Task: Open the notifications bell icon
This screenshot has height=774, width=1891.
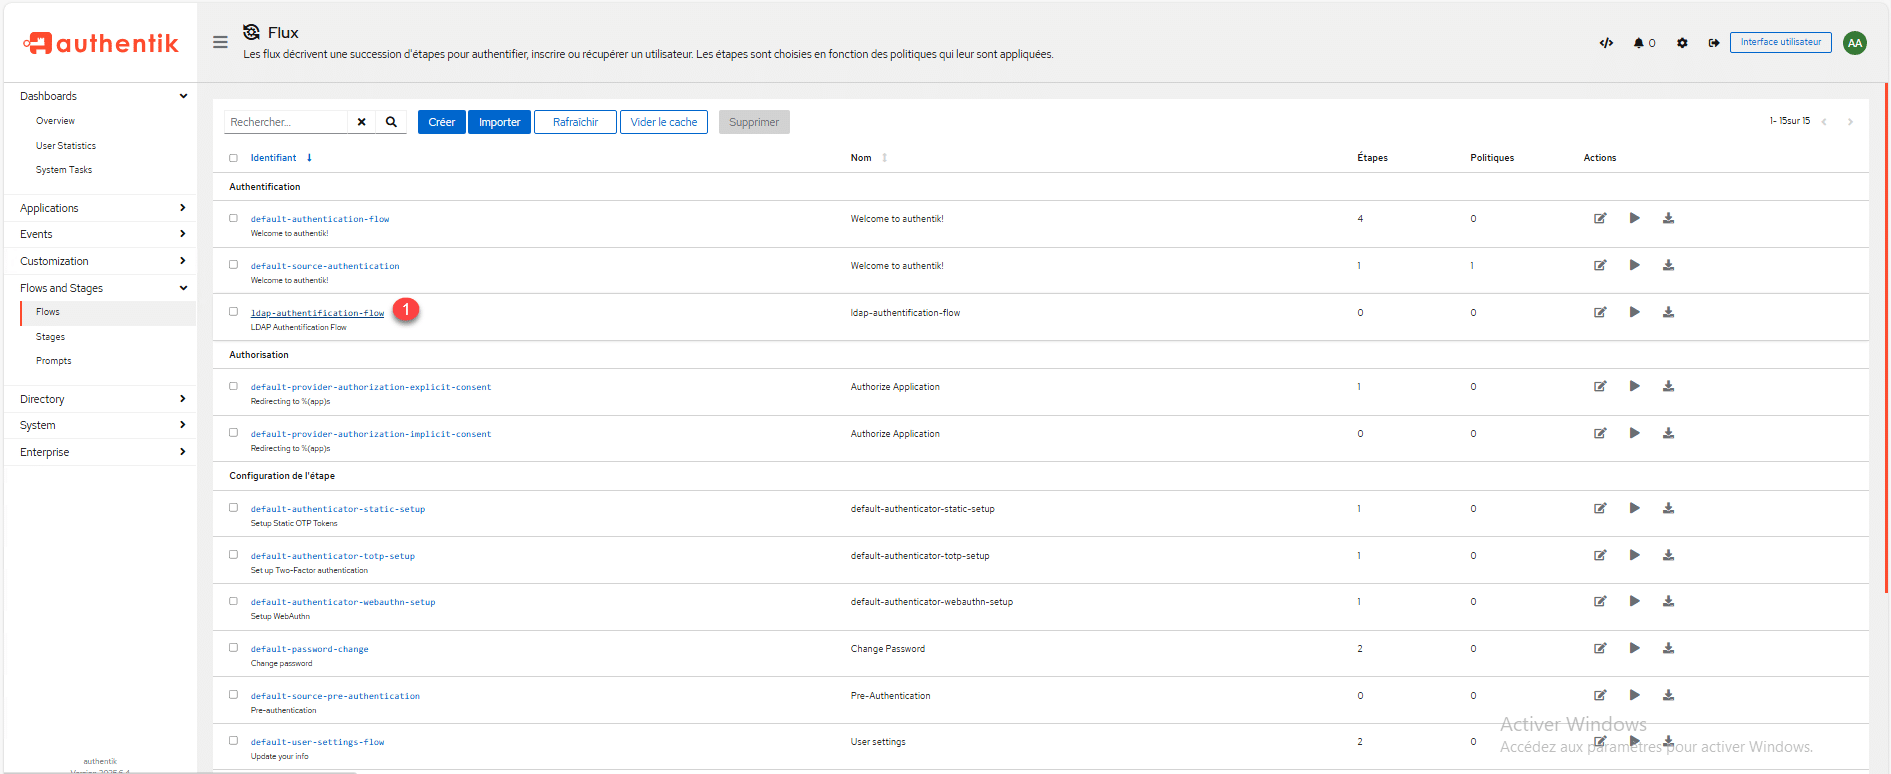Action: (1640, 43)
